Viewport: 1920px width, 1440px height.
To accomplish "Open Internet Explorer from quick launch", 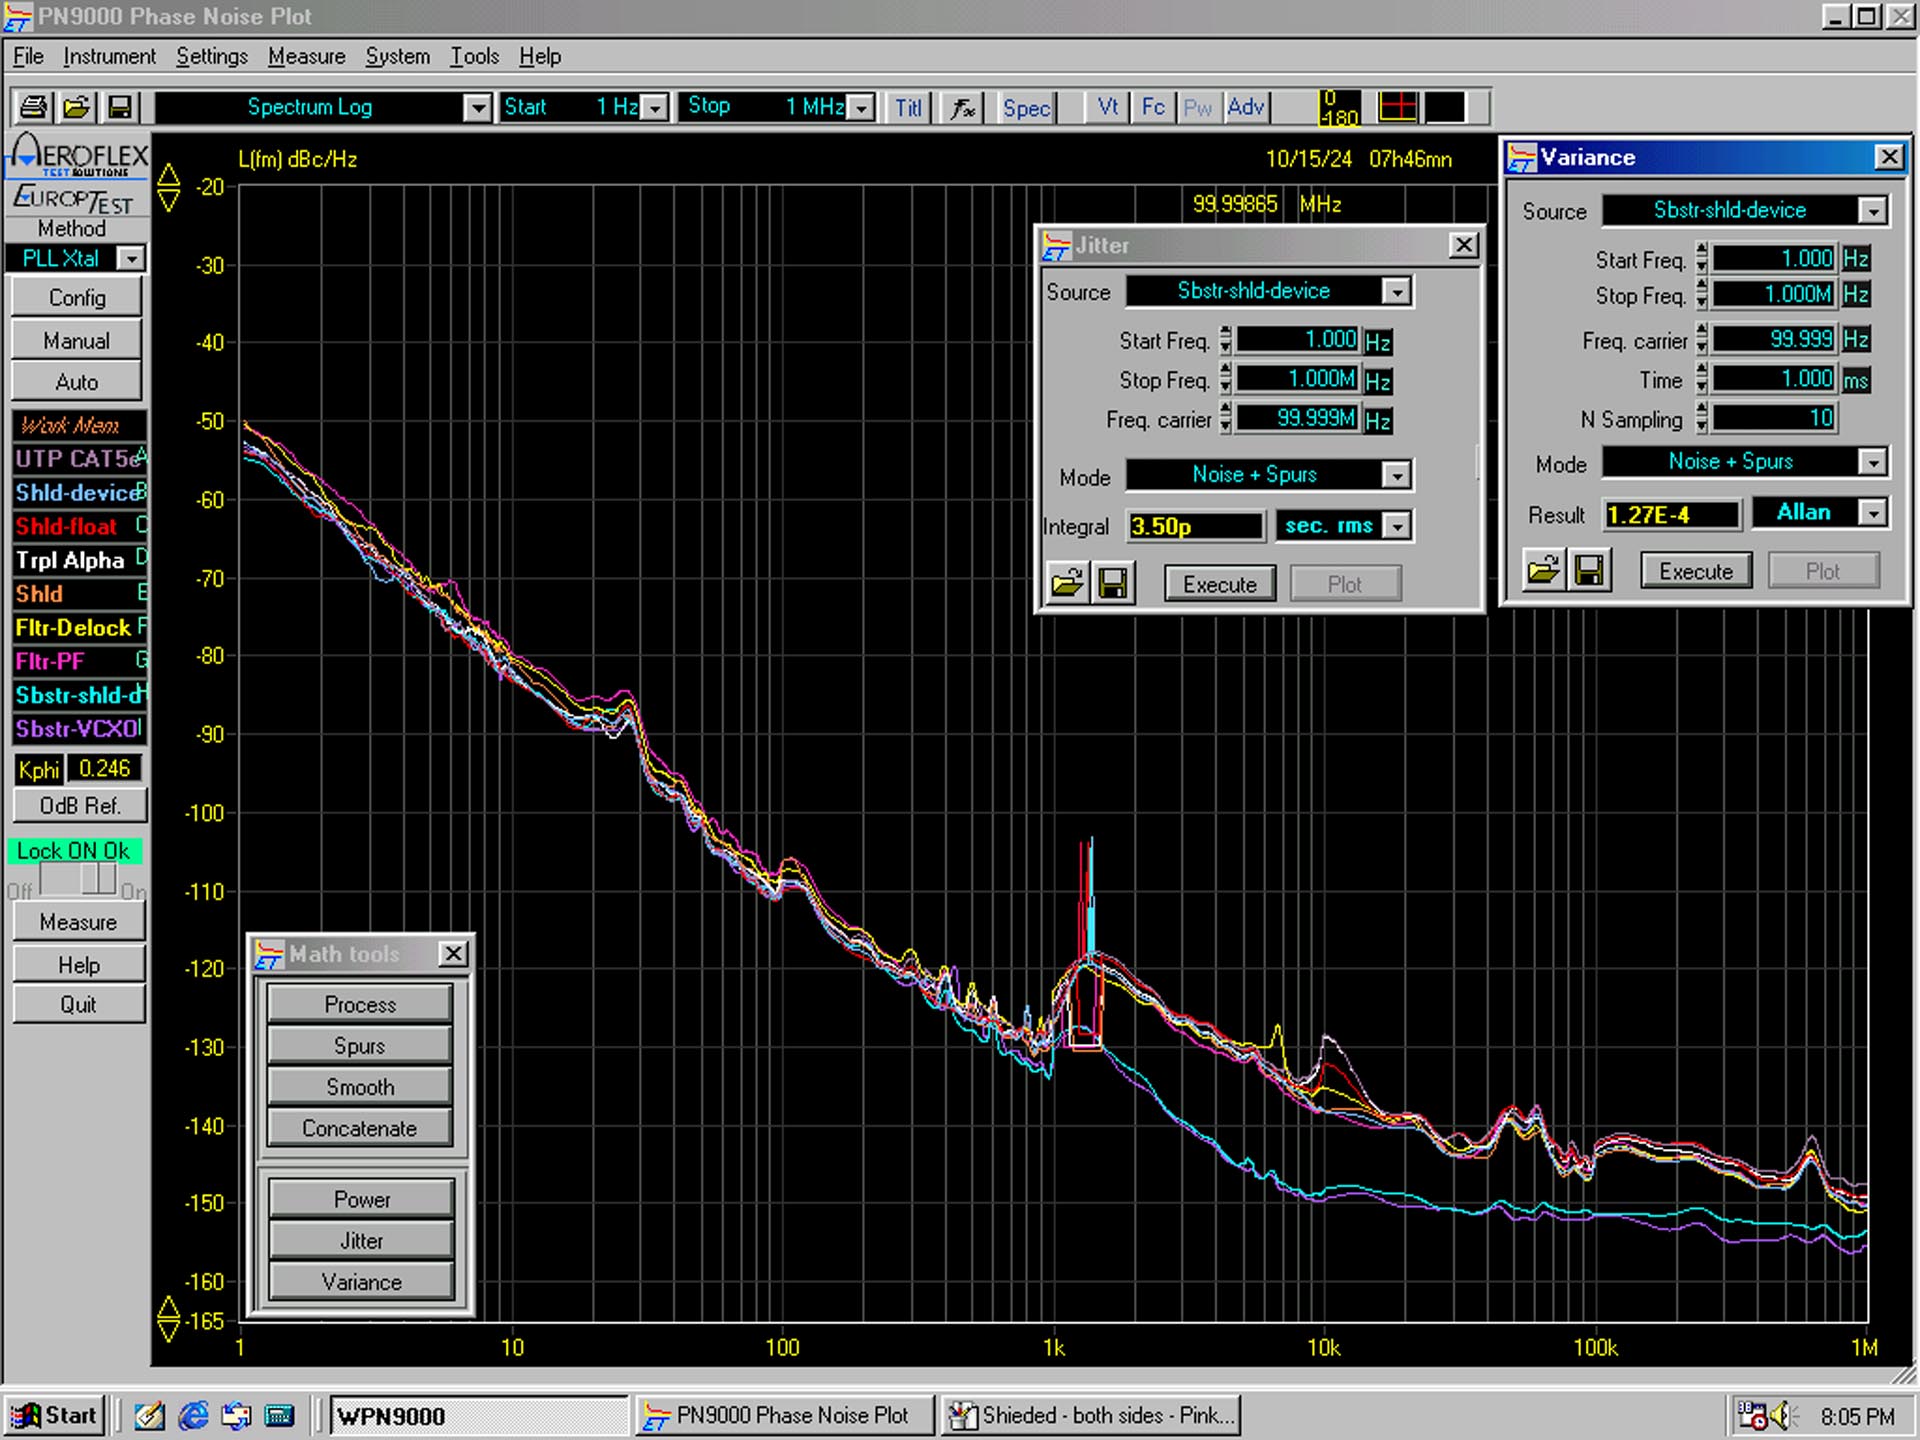I will click(193, 1416).
